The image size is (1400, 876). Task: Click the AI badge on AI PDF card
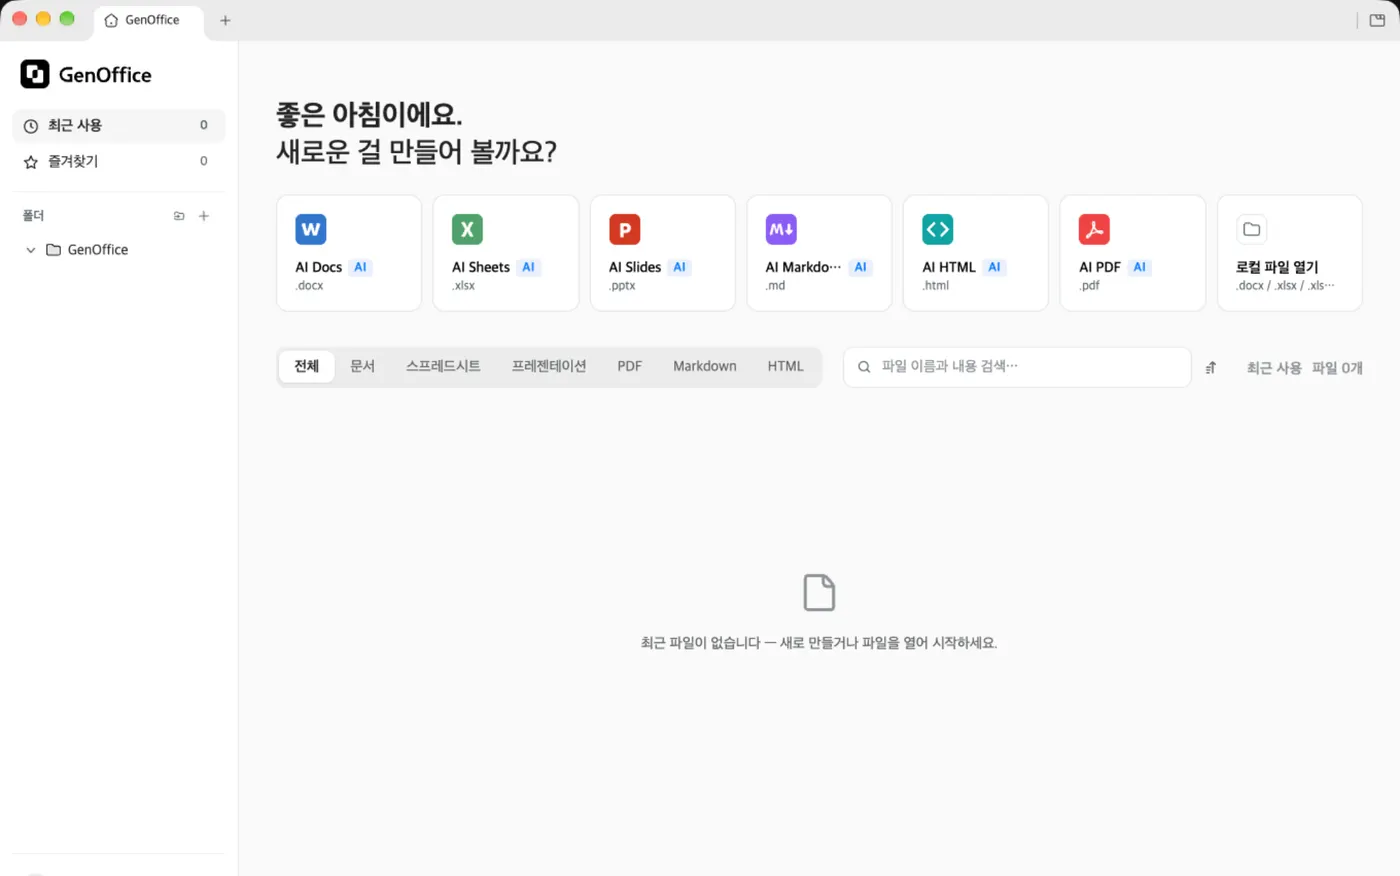point(1139,267)
